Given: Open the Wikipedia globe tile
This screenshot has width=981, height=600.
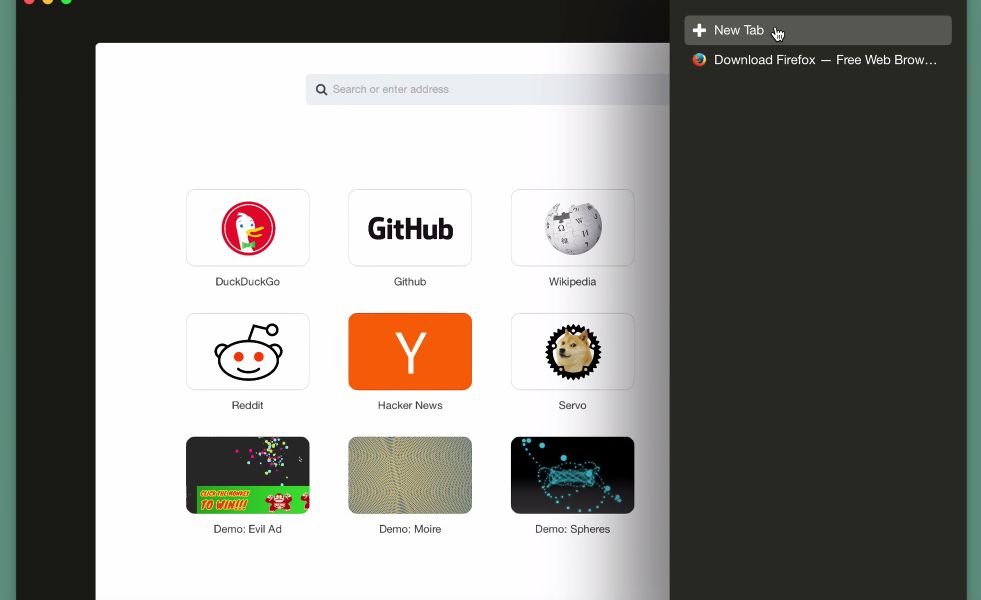Looking at the screenshot, I should pos(572,228).
